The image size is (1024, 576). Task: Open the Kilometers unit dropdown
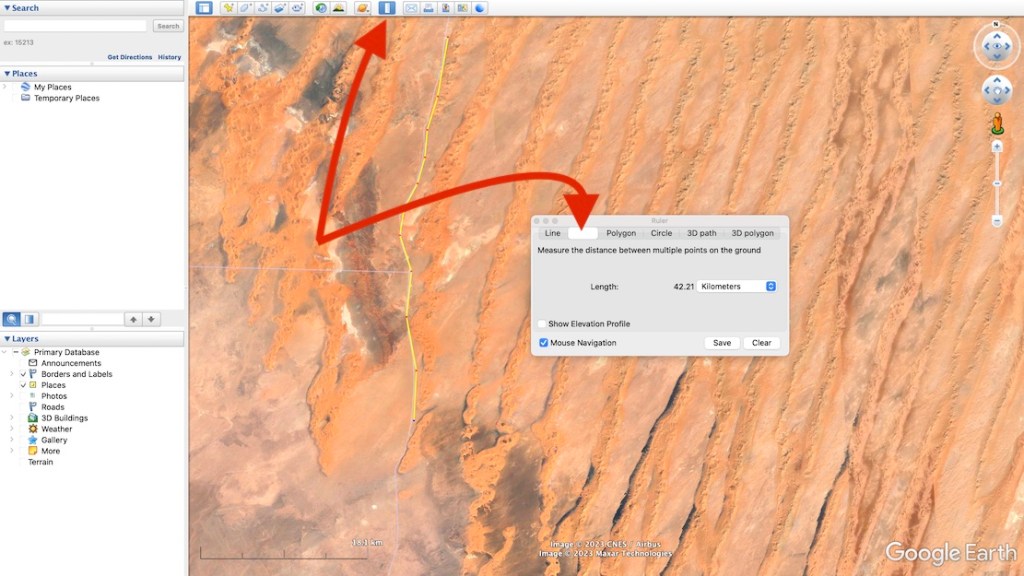(x=737, y=287)
